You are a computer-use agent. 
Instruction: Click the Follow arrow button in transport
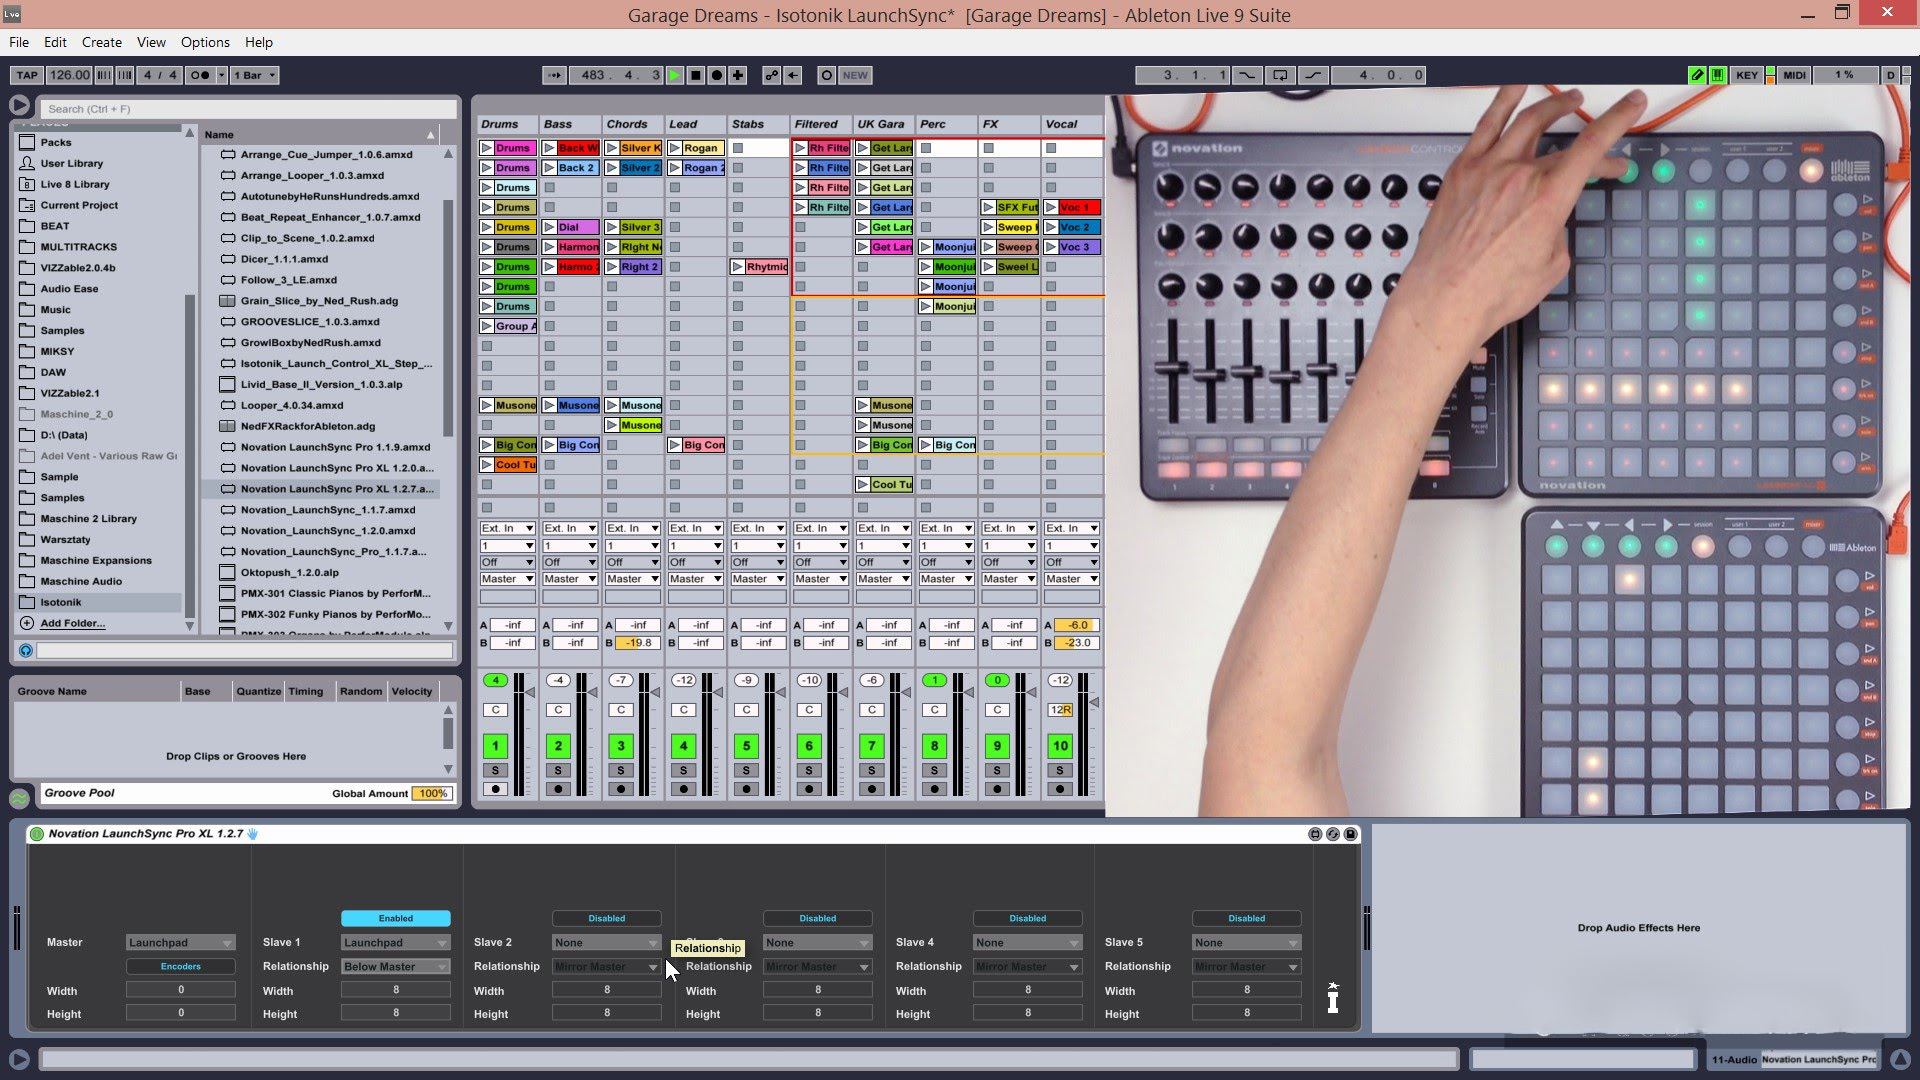[554, 75]
